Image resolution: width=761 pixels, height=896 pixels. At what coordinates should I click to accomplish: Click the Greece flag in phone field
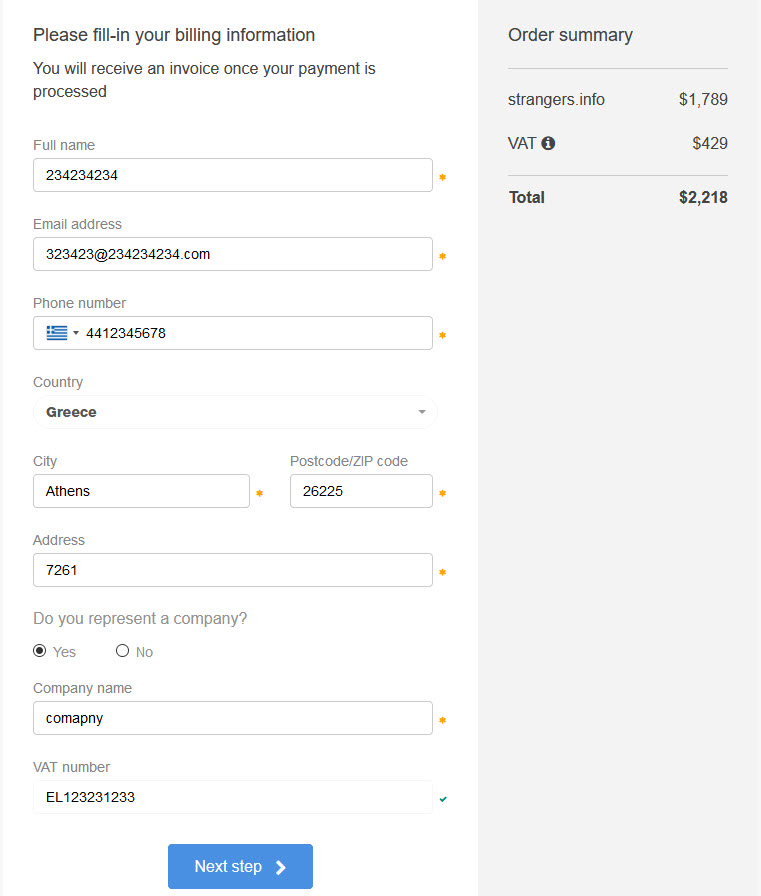tap(57, 333)
